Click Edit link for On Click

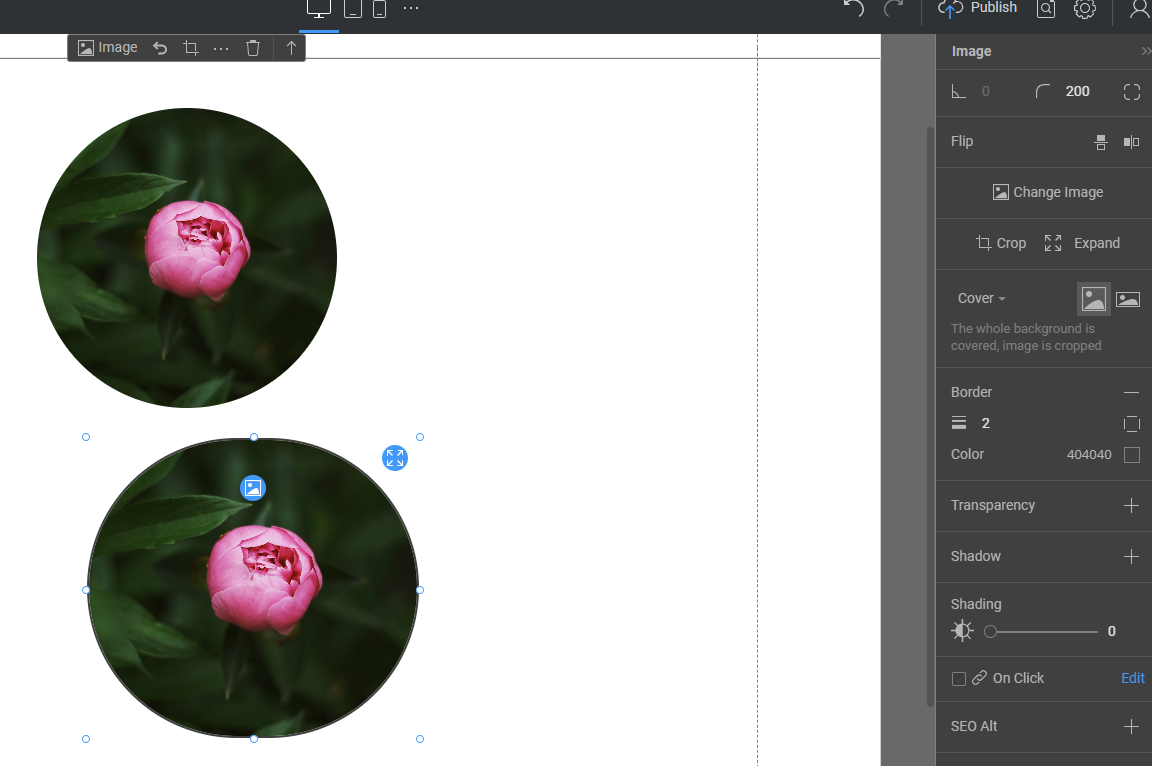[x=1132, y=679]
